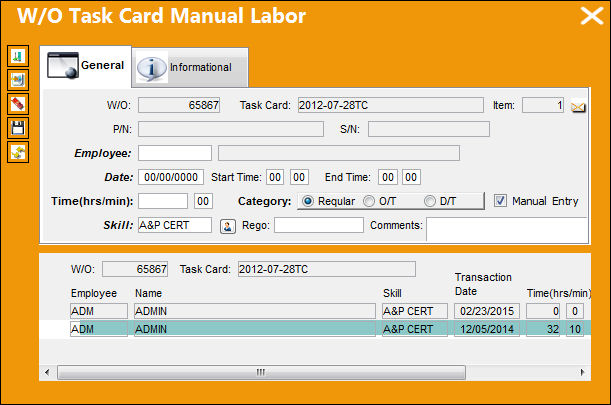The width and height of the screenshot is (611, 405).
Task: Switch to the General tab
Action: (x=86, y=65)
